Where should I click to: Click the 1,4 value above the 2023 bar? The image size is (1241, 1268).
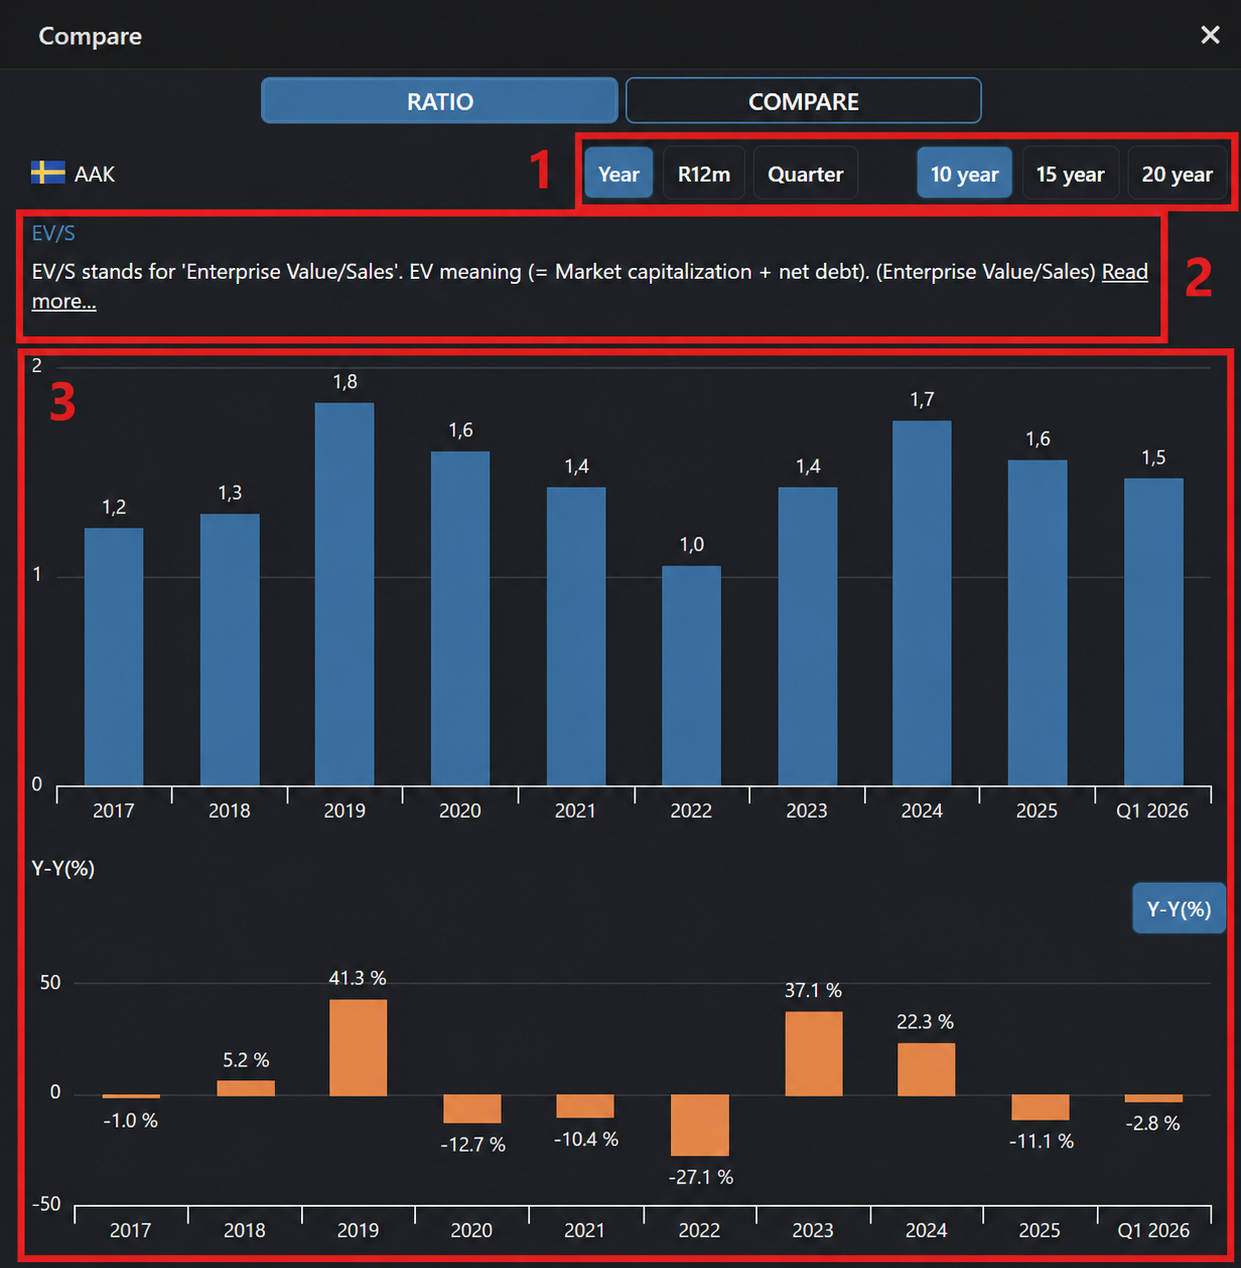coord(808,466)
